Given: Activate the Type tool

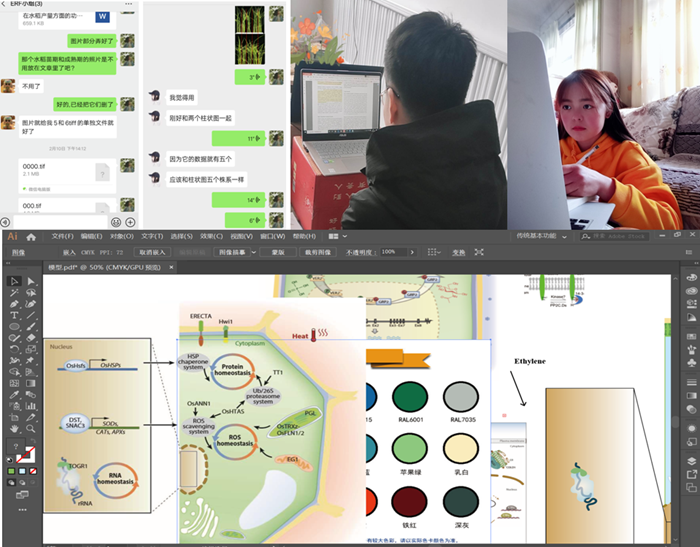Looking at the screenshot, I should (14, 315).
